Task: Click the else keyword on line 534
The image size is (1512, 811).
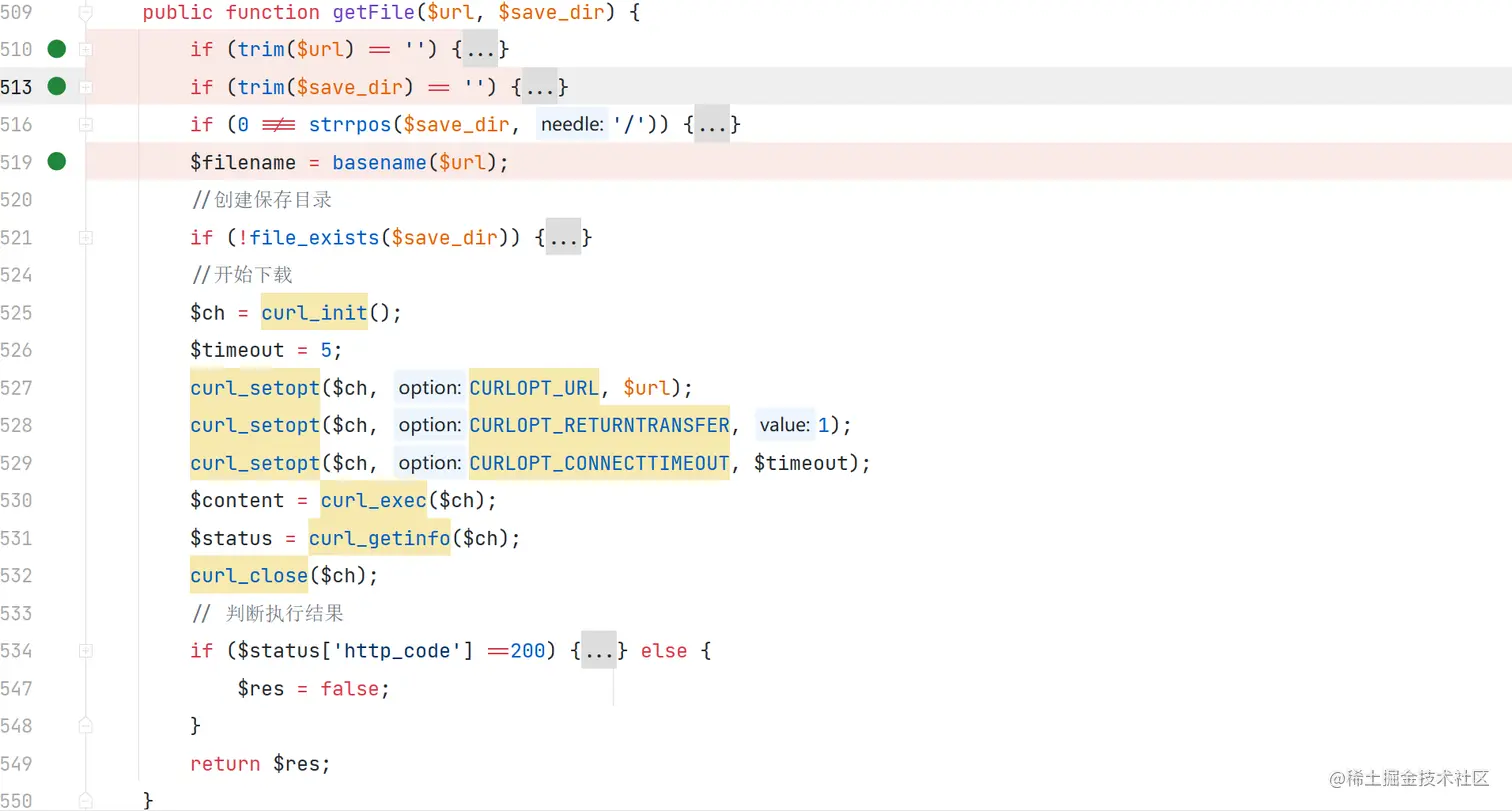Action: tap(664, 651)
